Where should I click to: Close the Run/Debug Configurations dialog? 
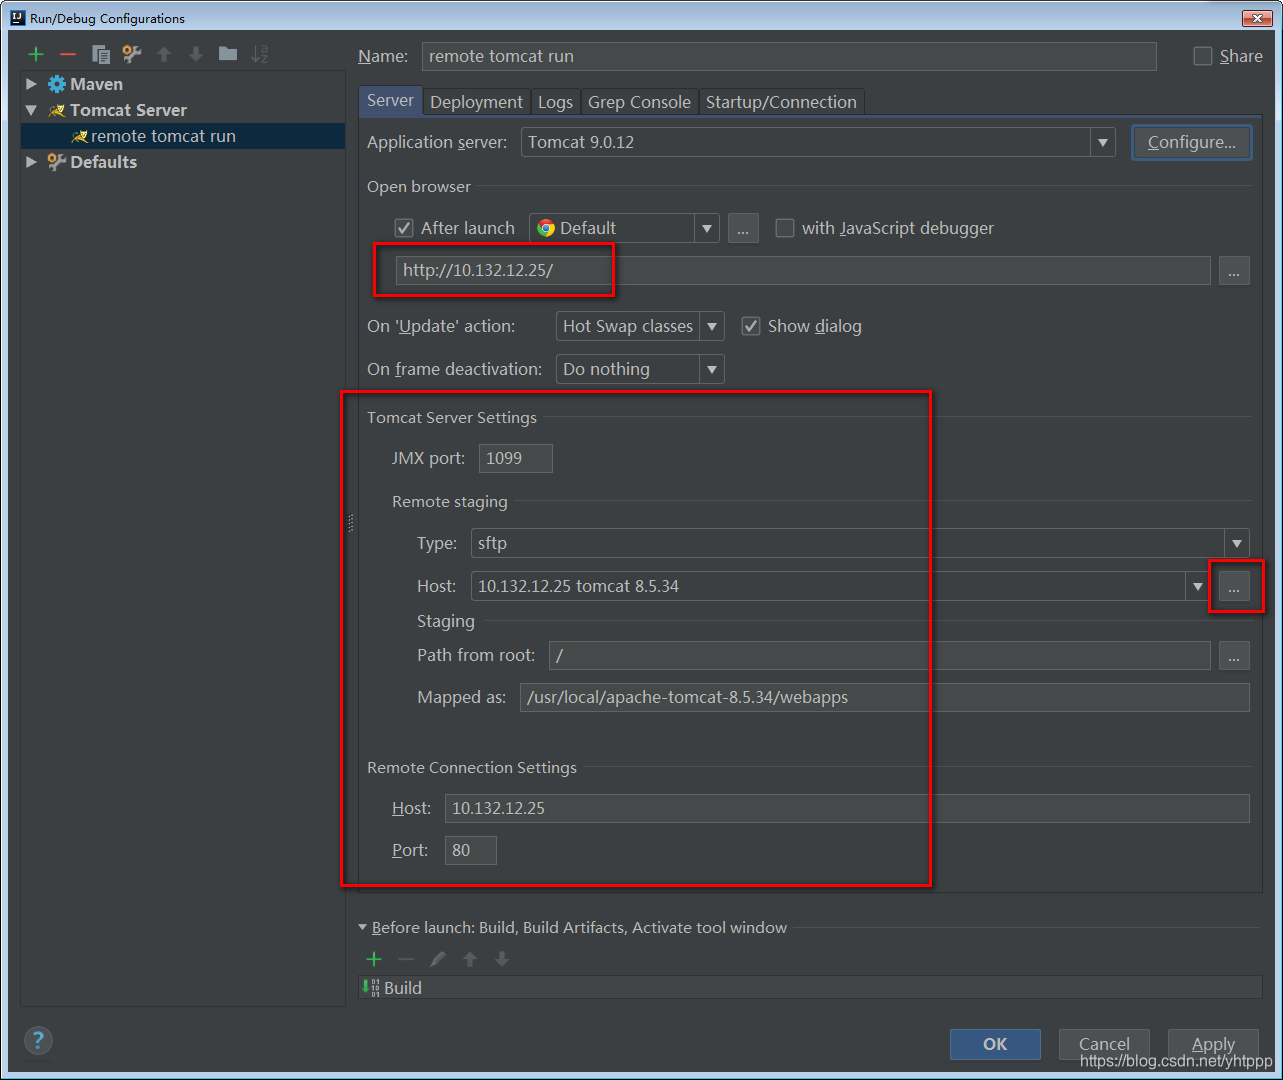point(1256,18)
